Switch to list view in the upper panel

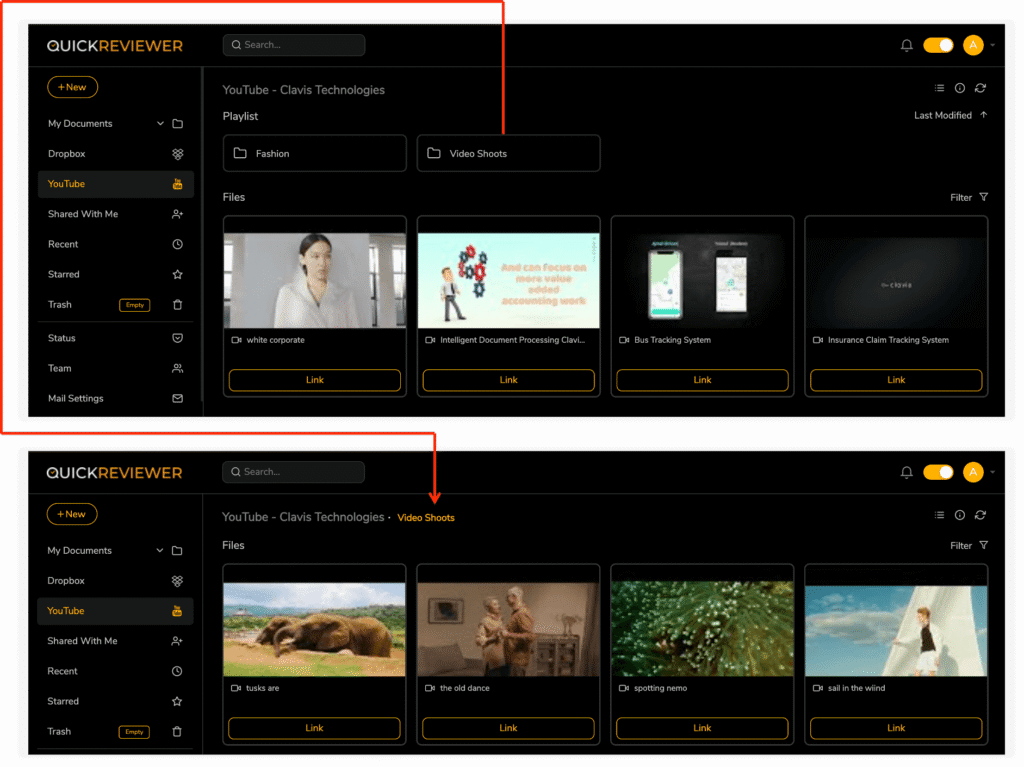point(939,88)
